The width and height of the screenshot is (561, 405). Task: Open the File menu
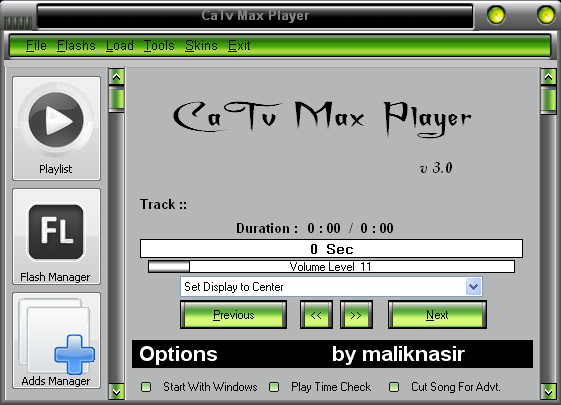[x=36, y=46]
